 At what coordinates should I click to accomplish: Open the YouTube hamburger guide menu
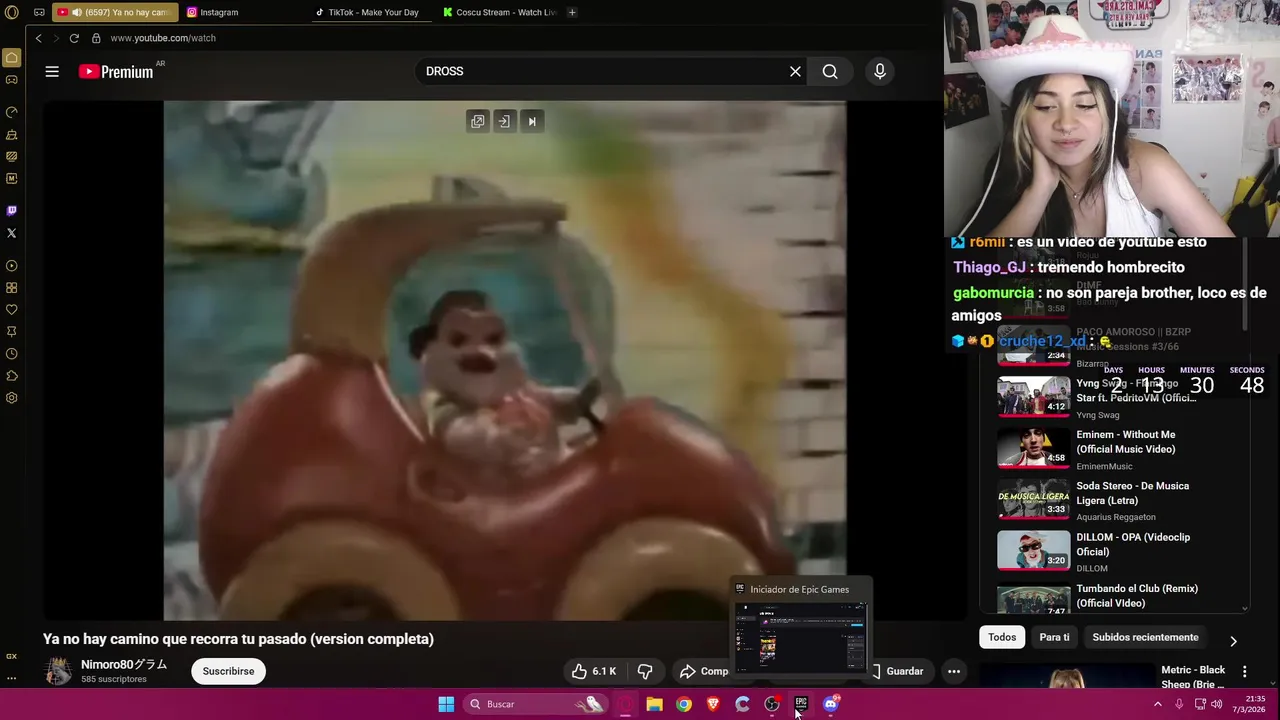[x=52, y=71]
